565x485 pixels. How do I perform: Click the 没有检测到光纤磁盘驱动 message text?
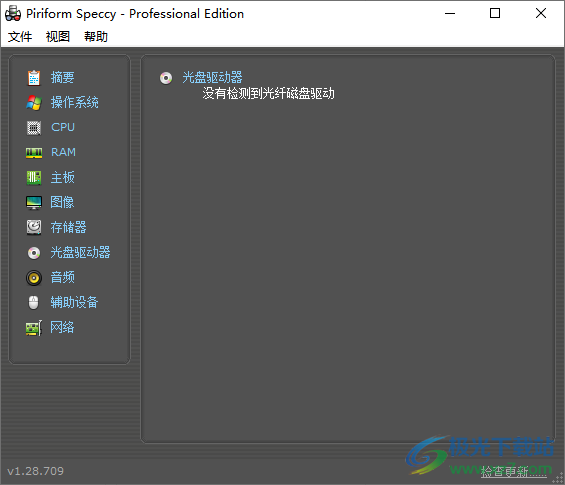pyautogui.click(x=268, y=93)
